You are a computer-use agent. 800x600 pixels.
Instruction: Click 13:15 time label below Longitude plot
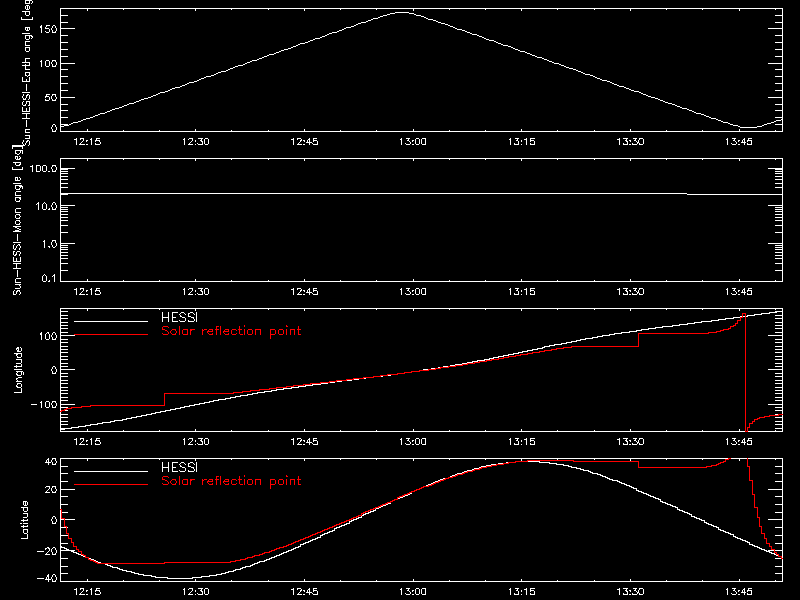(521, 442)
